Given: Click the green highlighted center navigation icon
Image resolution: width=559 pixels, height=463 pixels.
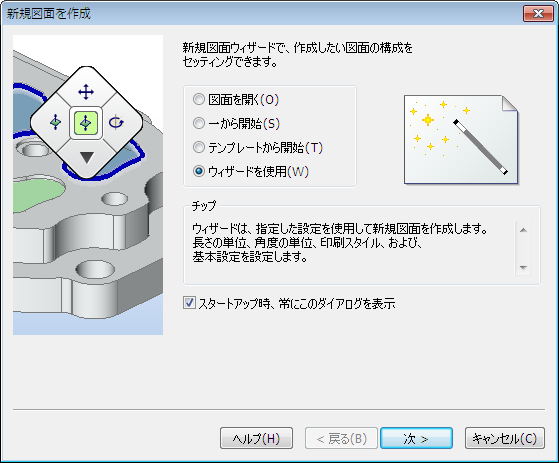Looking at the screenshot, I should pos(86,123).
